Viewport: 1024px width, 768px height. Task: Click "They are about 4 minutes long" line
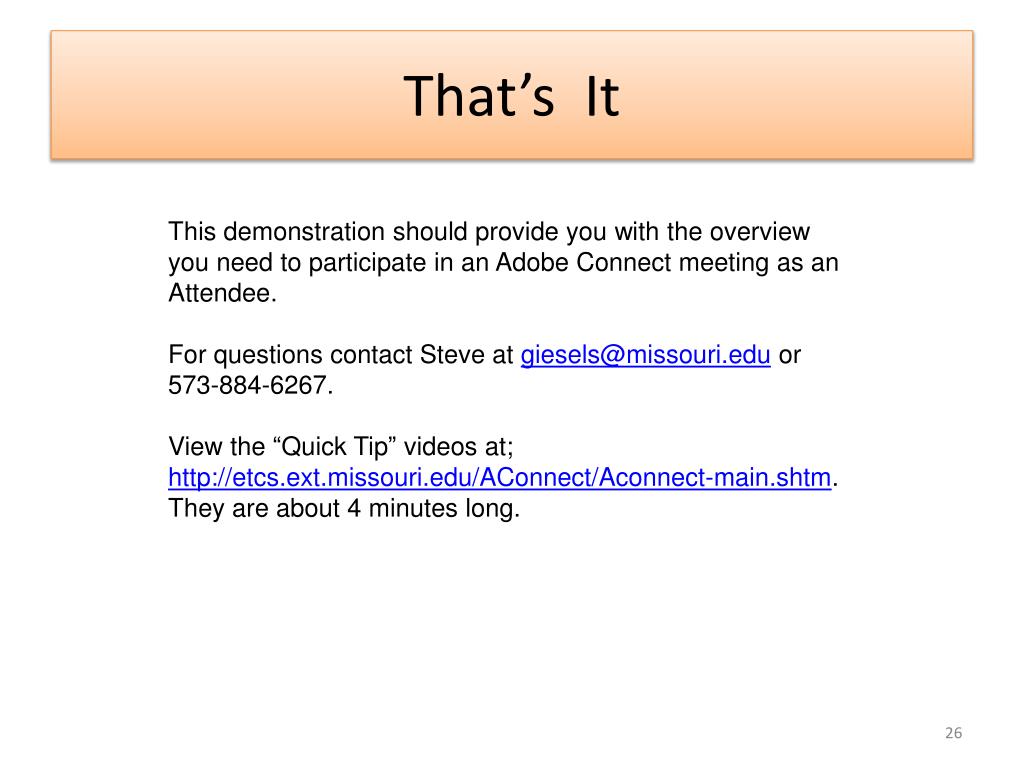coord(344,508)
